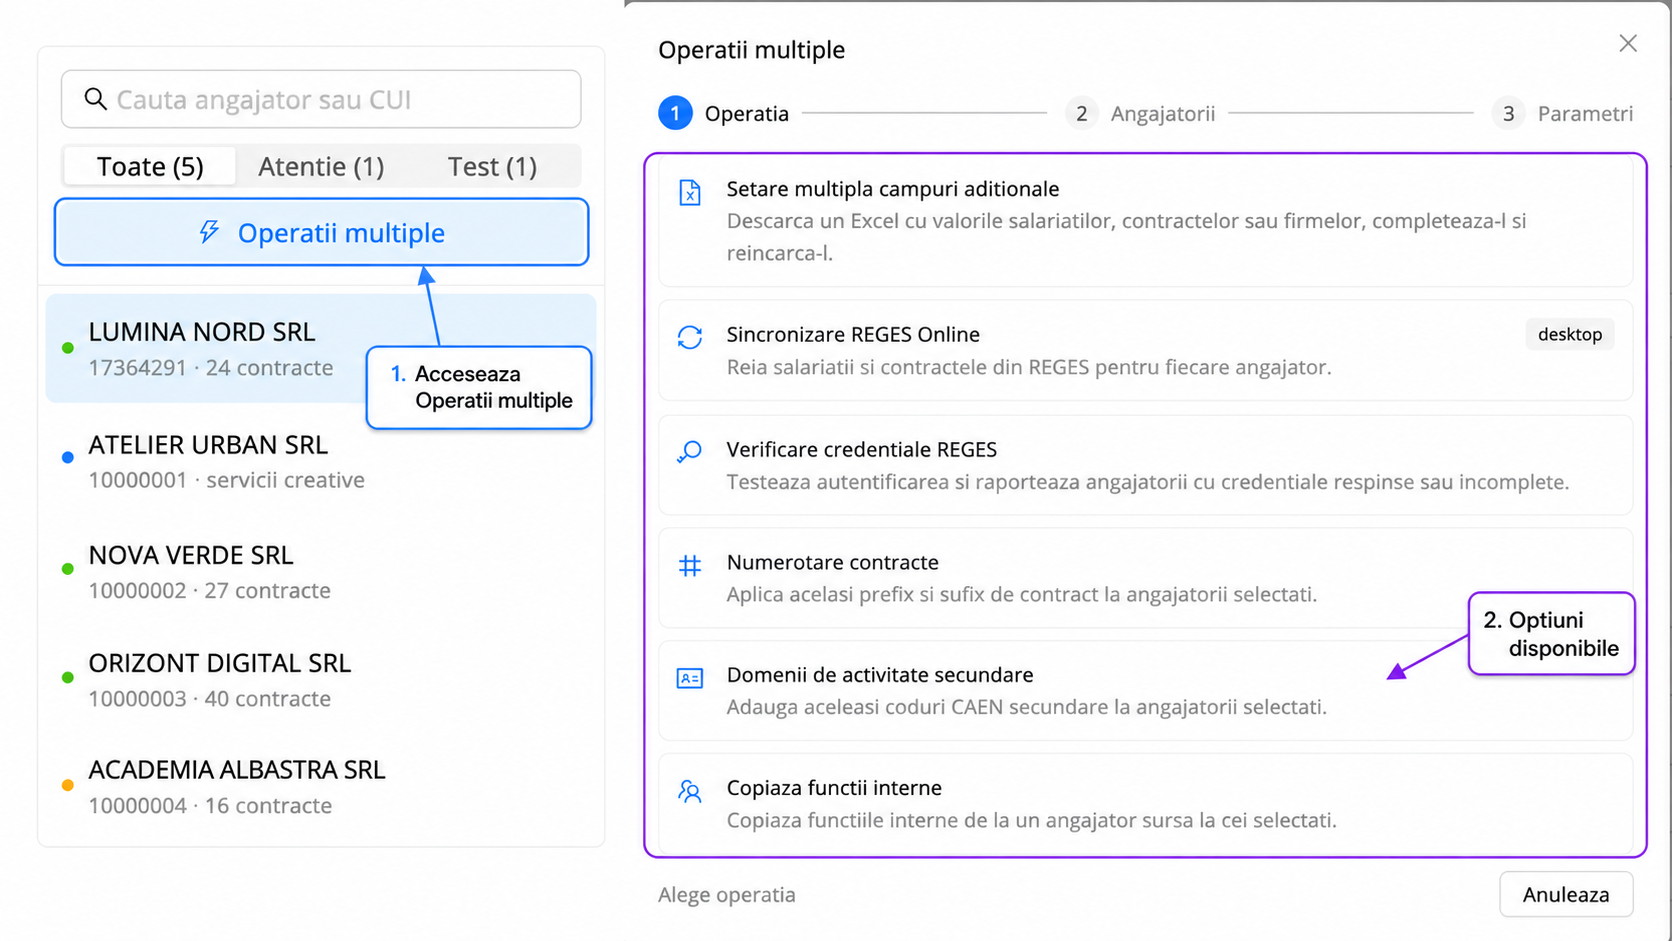Select step 3 Parametri in the wizard
The width and height of the screenshot is (1672, 941).
pos(1562,114)
